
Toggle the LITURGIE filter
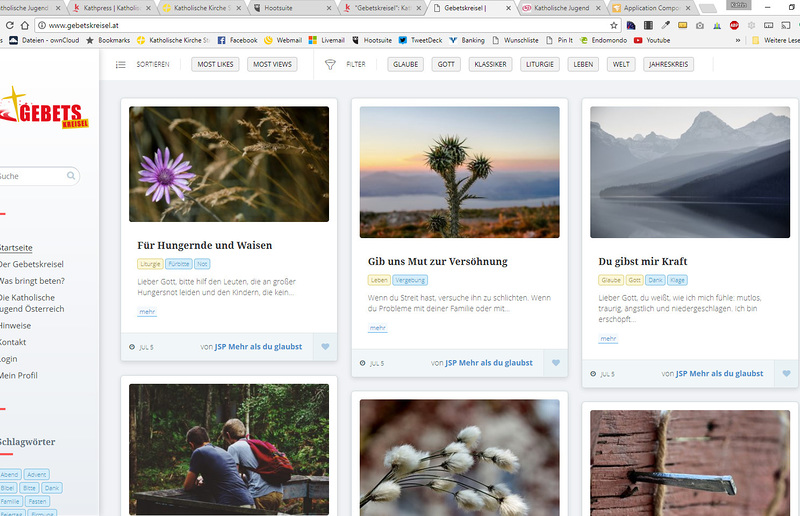pyautogui.click(x=542, y=64)
